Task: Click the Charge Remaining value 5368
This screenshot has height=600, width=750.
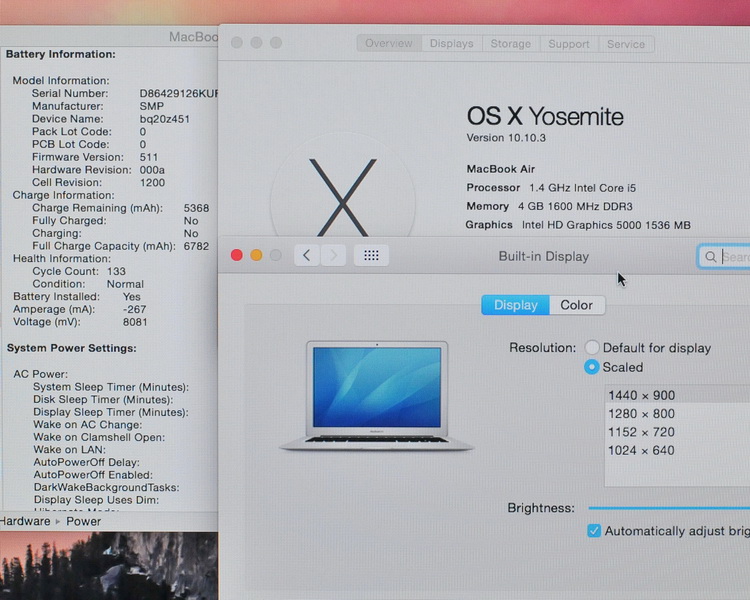Action: (196, 208)
